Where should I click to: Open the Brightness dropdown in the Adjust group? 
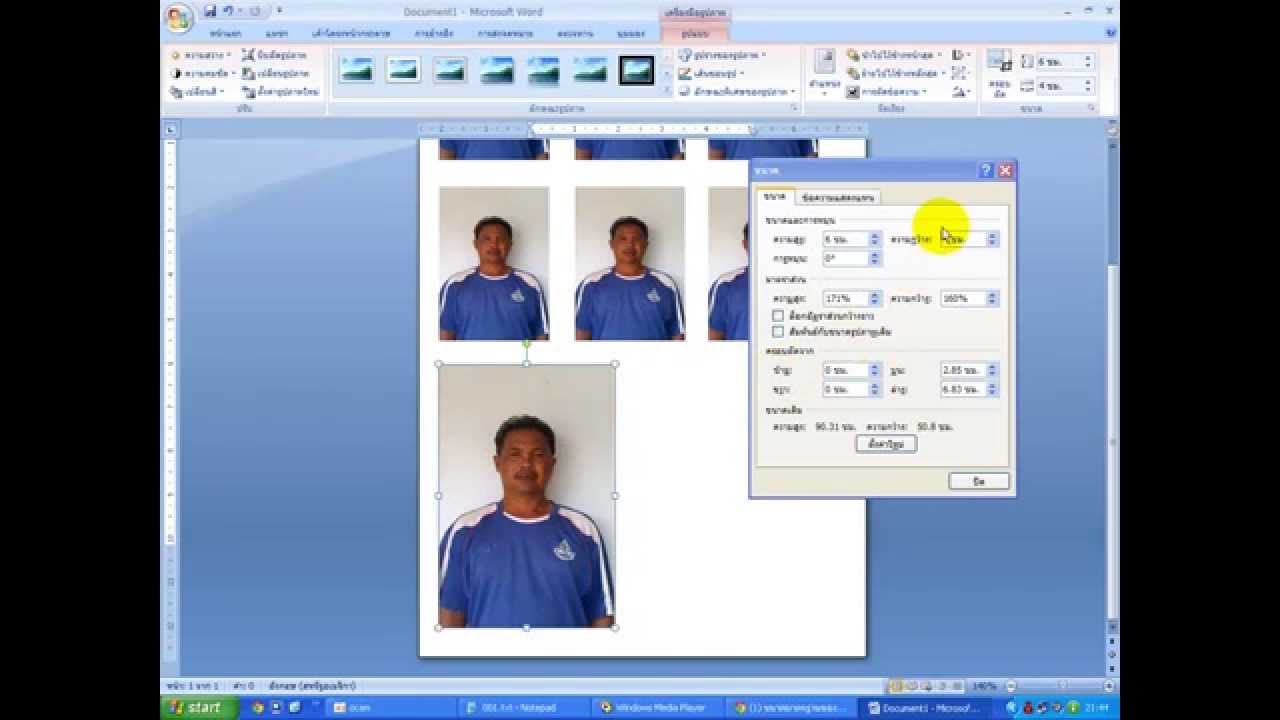click(200, 55)
